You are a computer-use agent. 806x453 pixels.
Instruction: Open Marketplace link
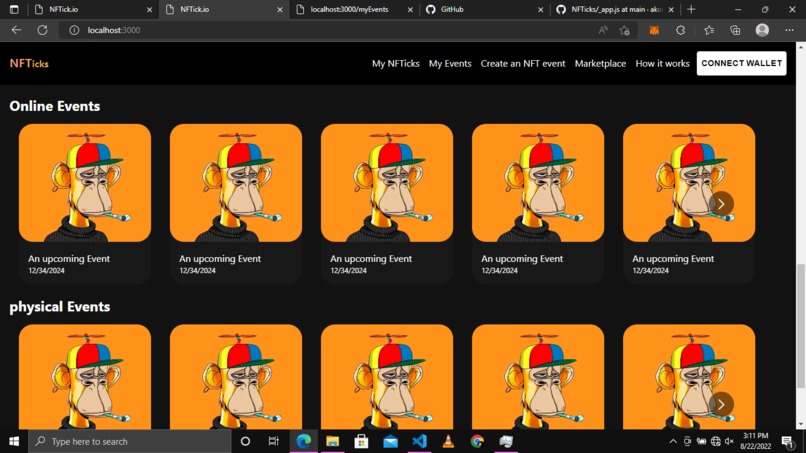[x=600, y=63]
